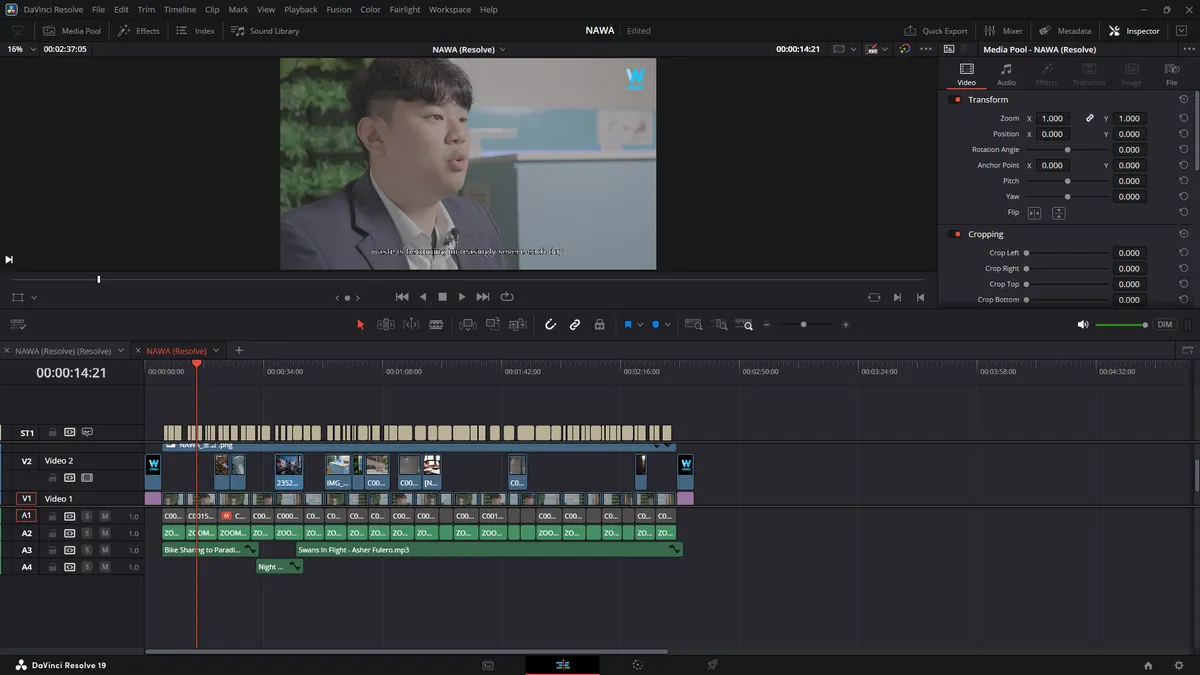Toggle the magnet Snapping icon
This screenshot has height=675, width=1200.
pyautogui.click(x=550, y=325)
